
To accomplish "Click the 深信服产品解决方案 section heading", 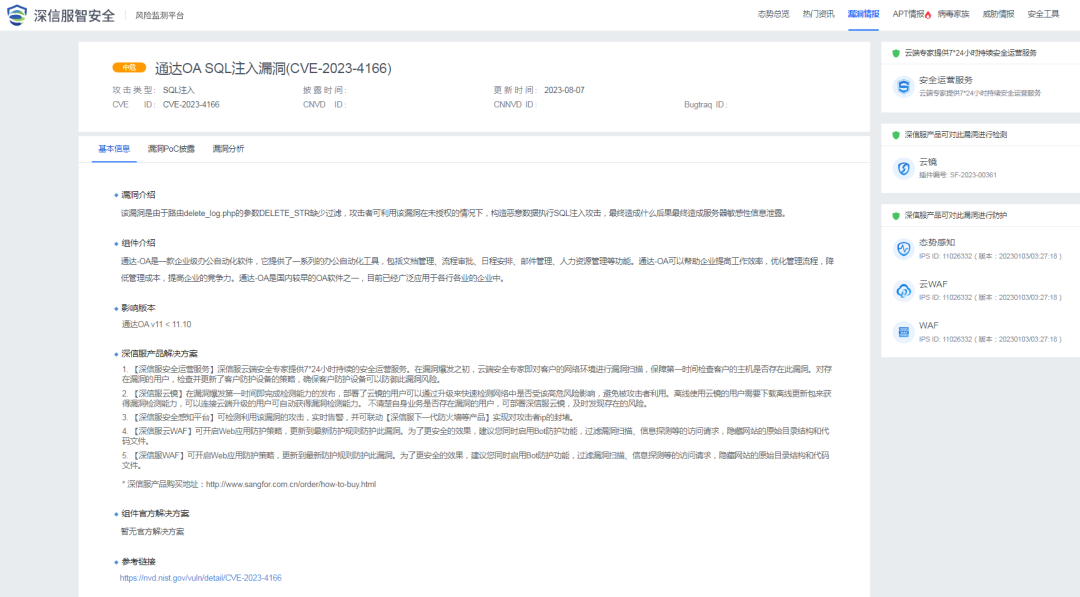I will (159, 353).
